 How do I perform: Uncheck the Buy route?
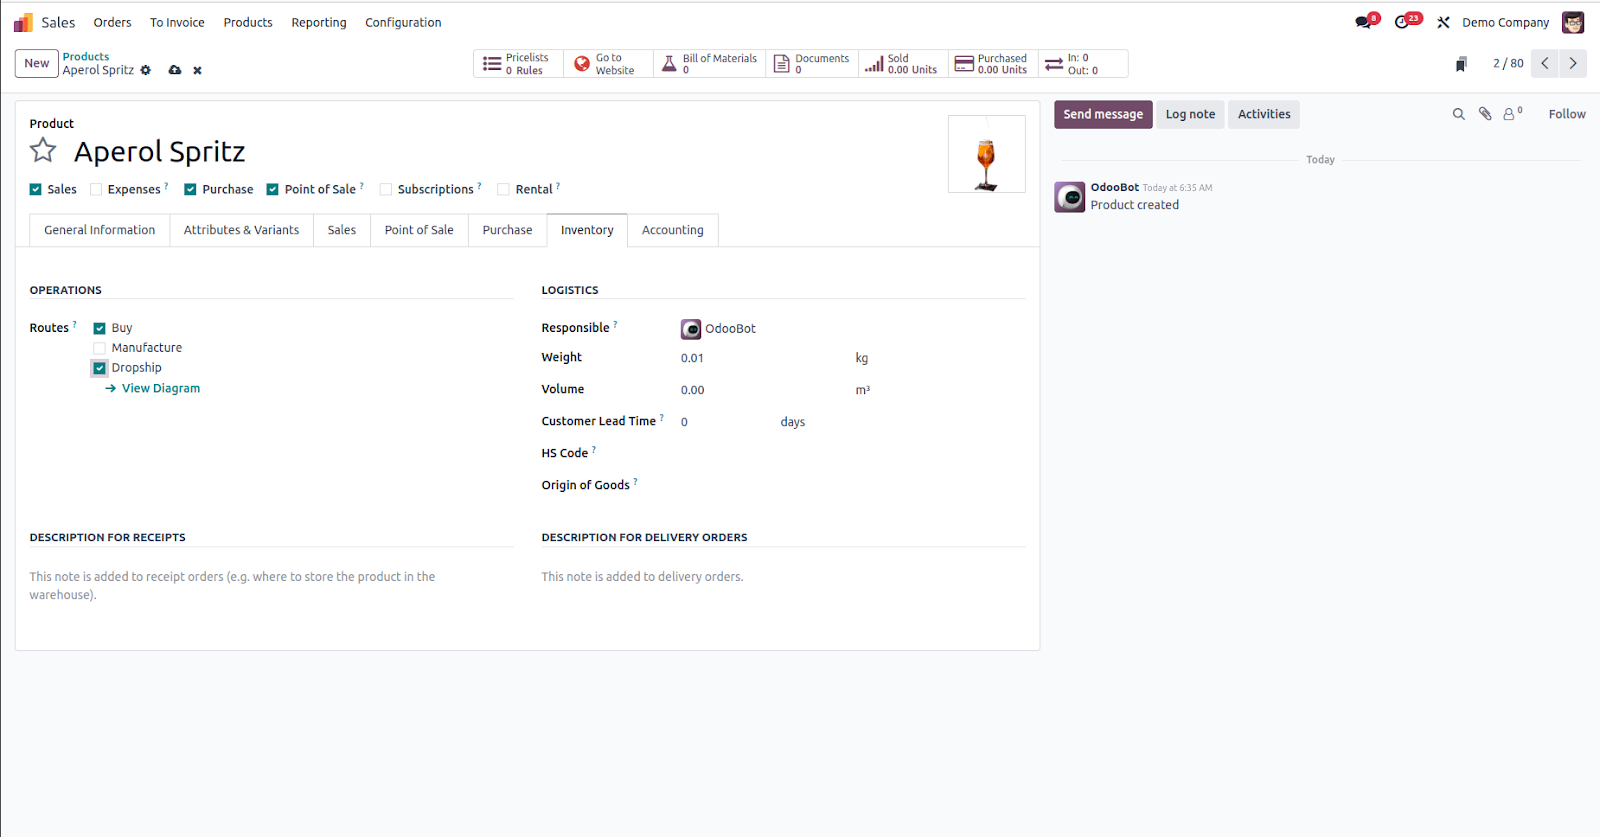click(99, 328)
